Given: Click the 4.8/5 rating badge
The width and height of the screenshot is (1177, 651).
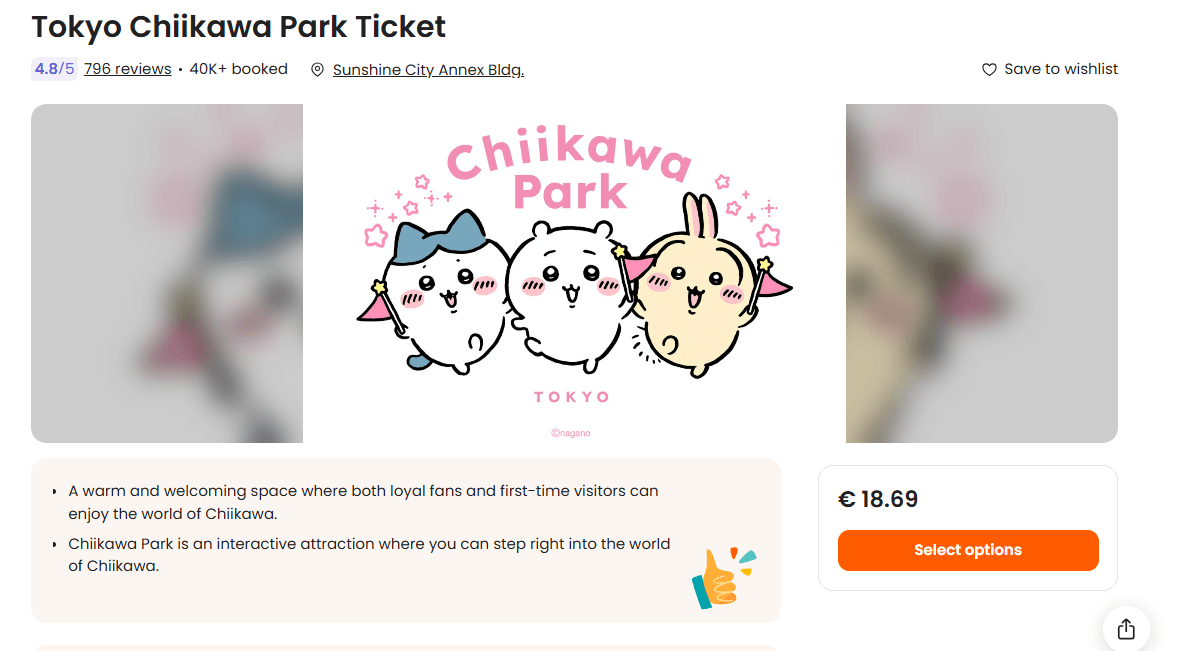Looking at the screenshot, I should [x=54, y=69].
